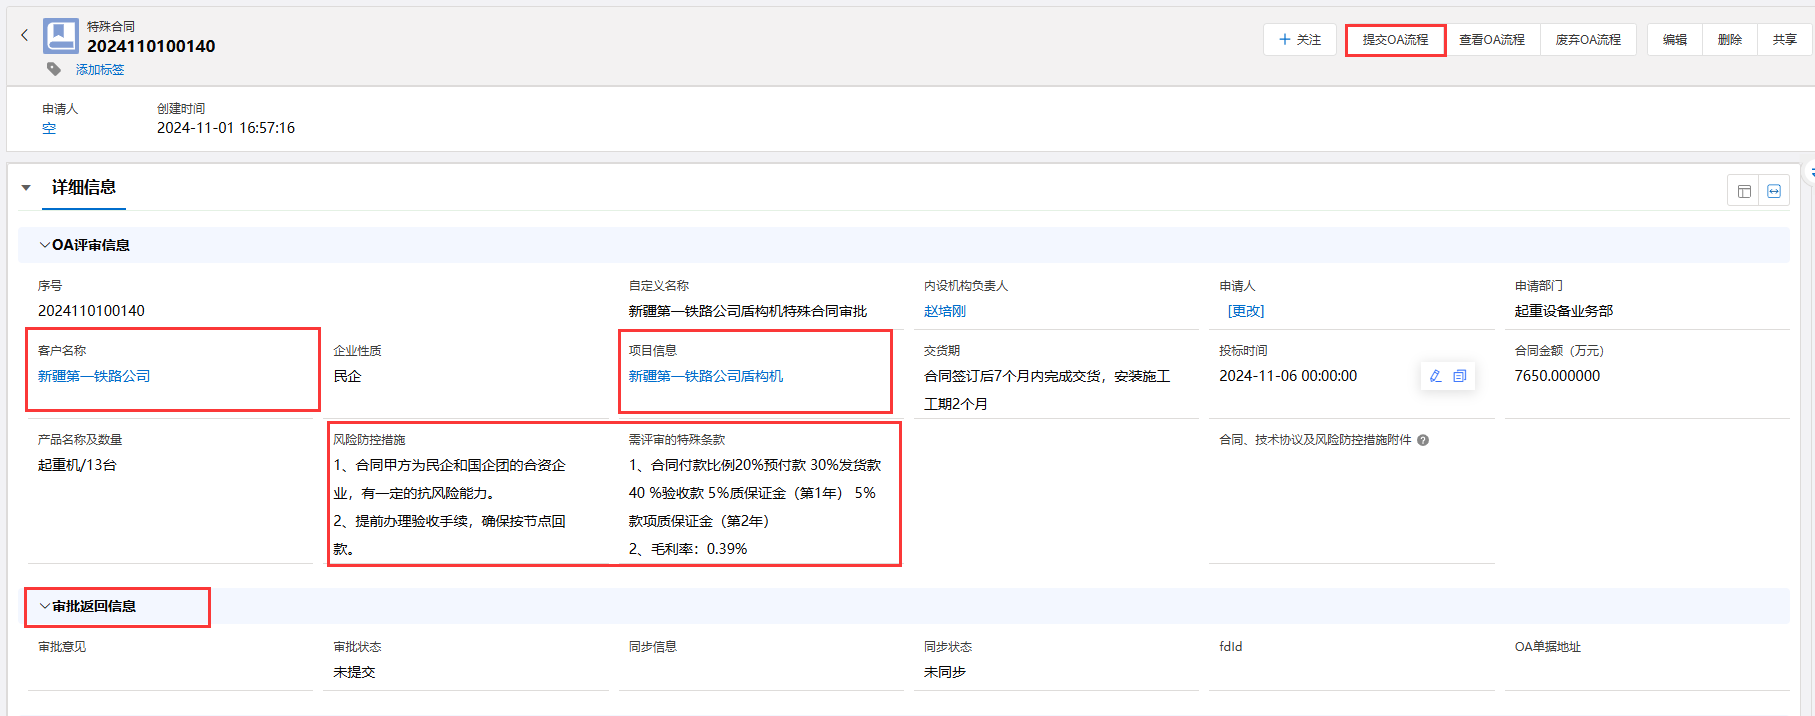This screenshot has width=1815, height=716.
Task: Click the copy icon next to 投标时间 value
Action: click(1460, 376)
